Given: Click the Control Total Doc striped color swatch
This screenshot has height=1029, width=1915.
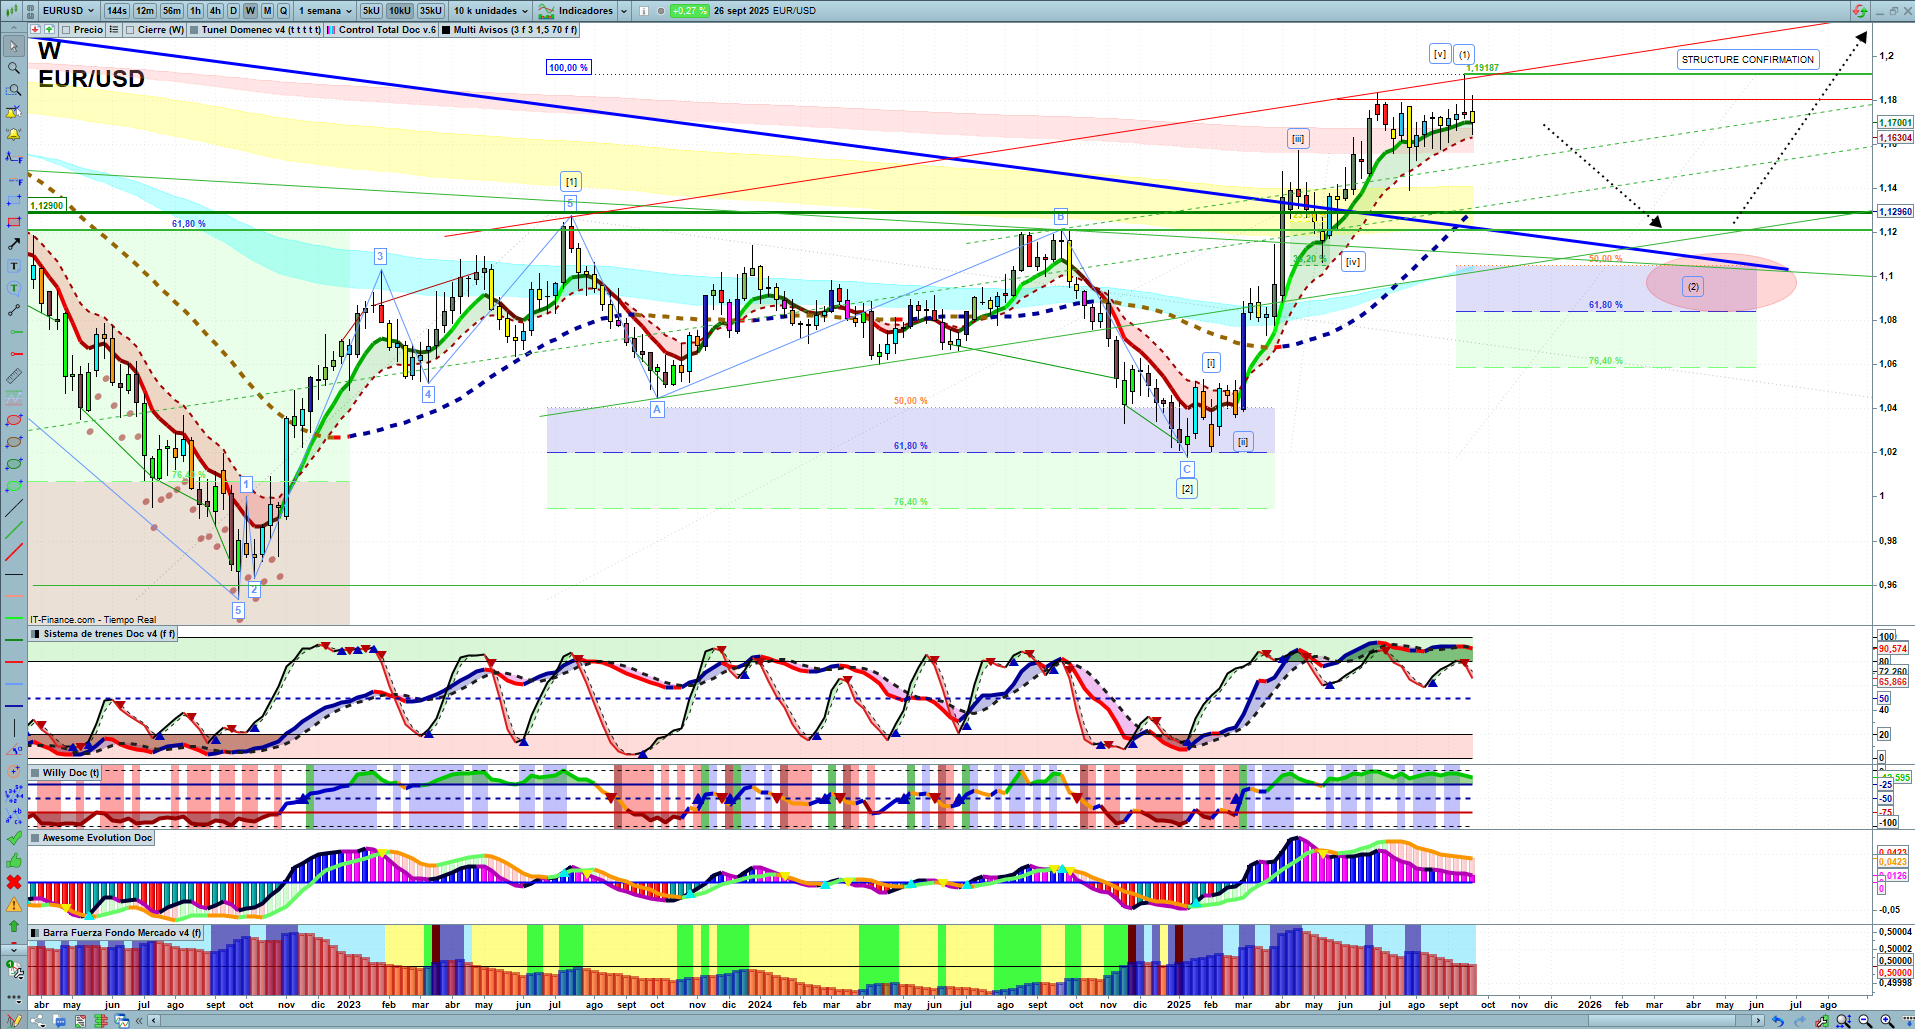Looking at the screenshot, I should [331, 30].
